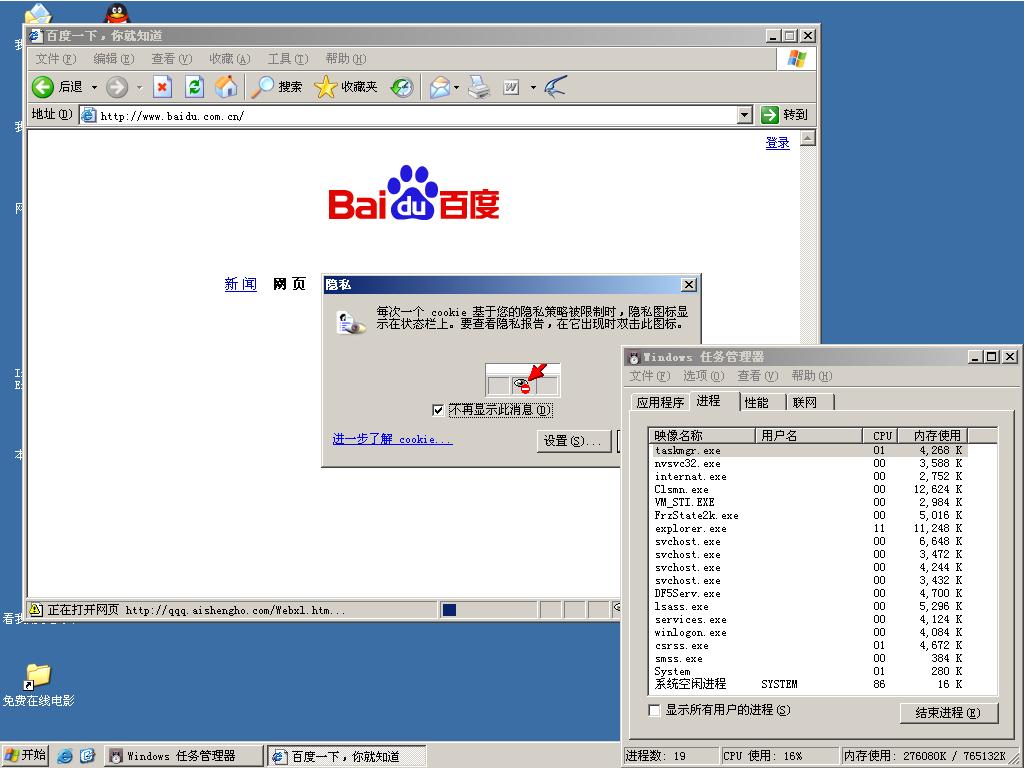Click 设置 button in privacy dialog
Image resolution: width=1024 pixels, height=768 pixels.
pyautogui.click(x=573, y=441)
